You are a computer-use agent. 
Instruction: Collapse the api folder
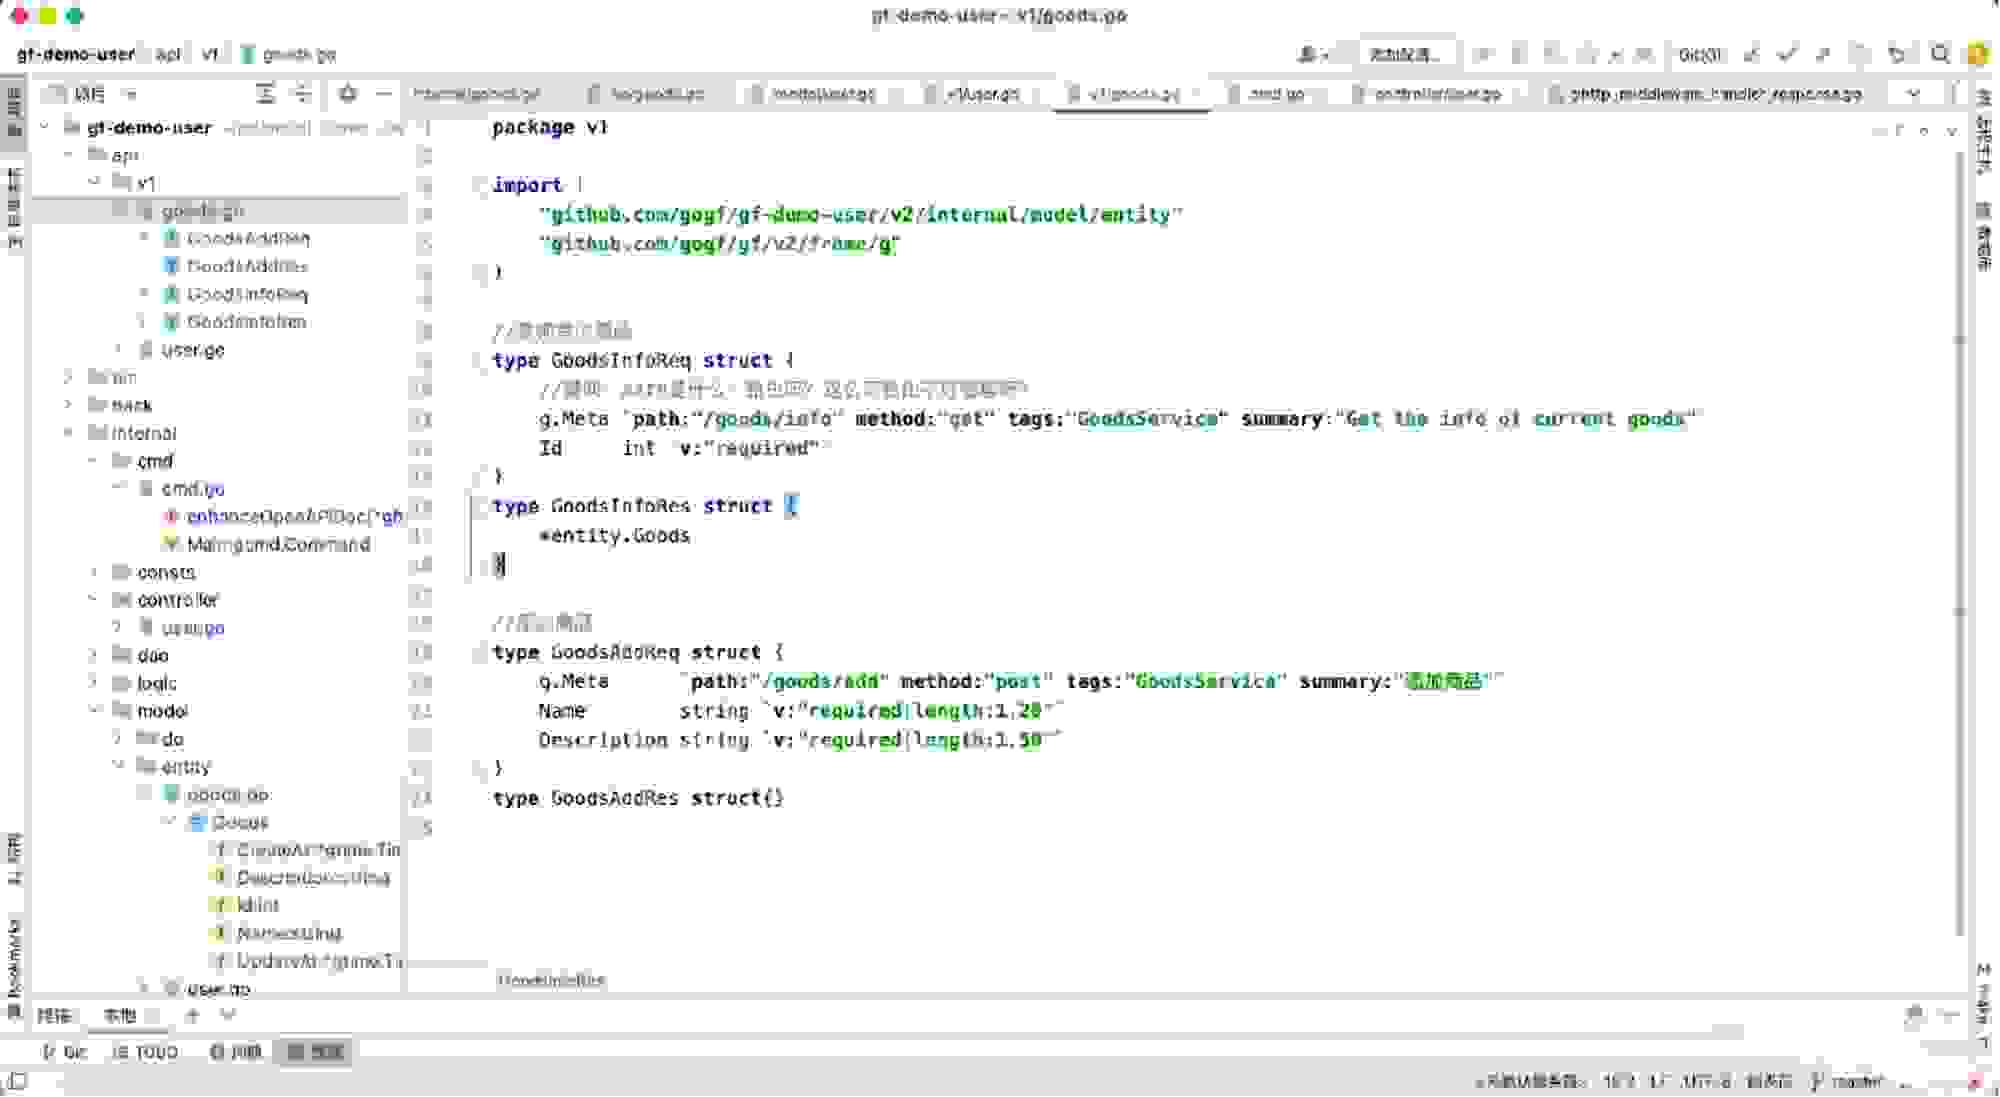tap(69, 155)
